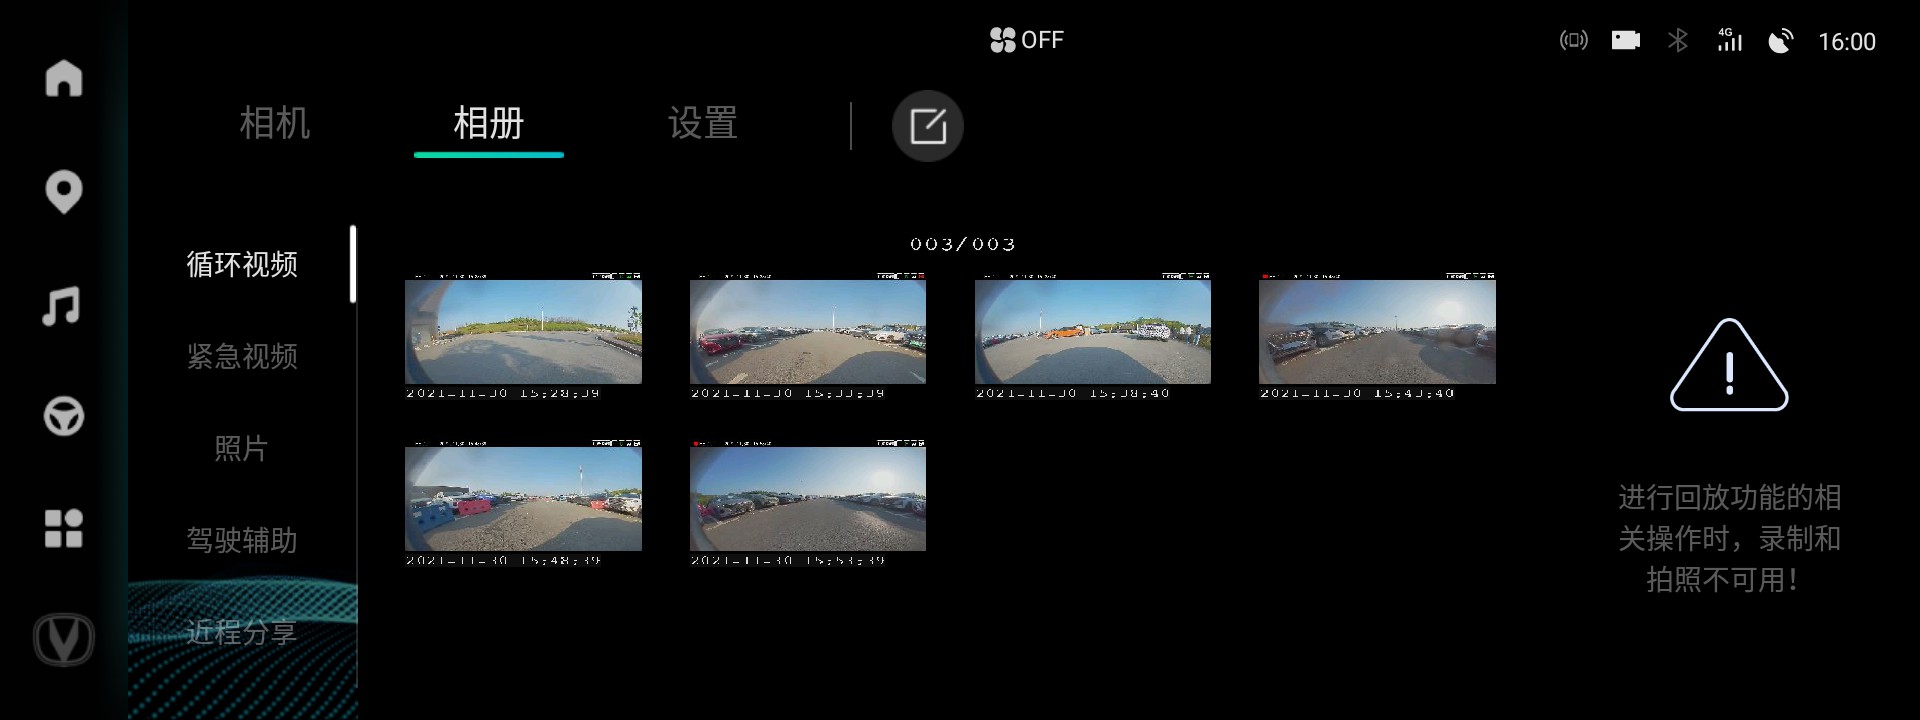1920x720 pixels.
Task: Tap the 4G signal strength icon
Action: pos(1729,40)
